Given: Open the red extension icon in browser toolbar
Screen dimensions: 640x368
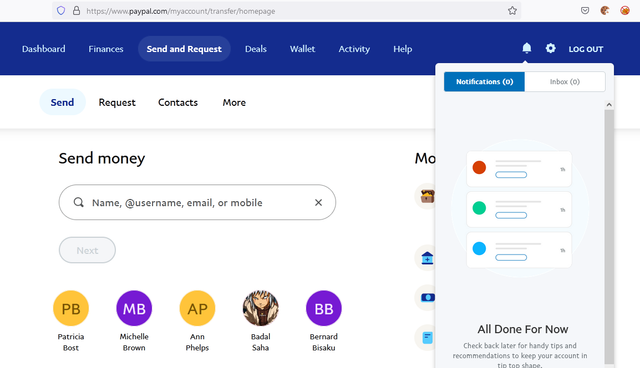Looking at the screenshot, I should click(x=624, y=11).
